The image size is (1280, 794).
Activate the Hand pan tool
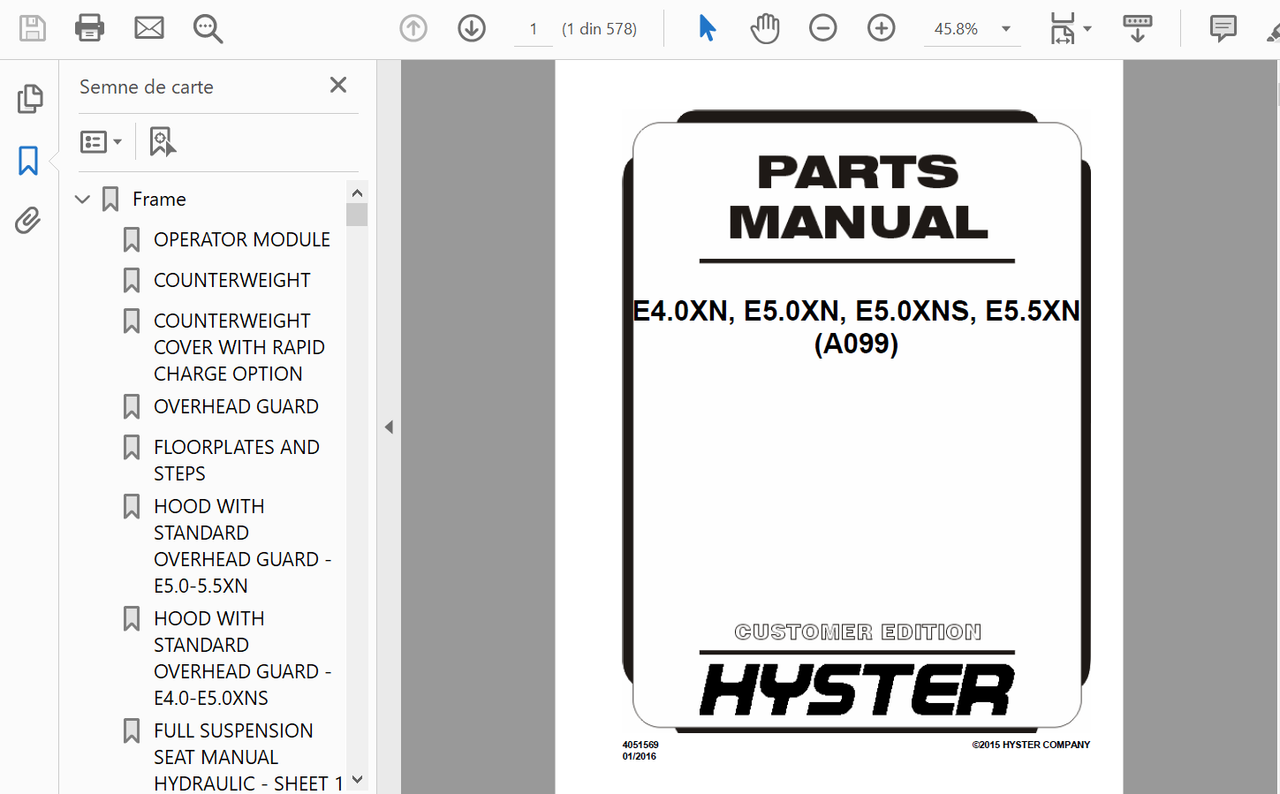[x=765, y=29]
